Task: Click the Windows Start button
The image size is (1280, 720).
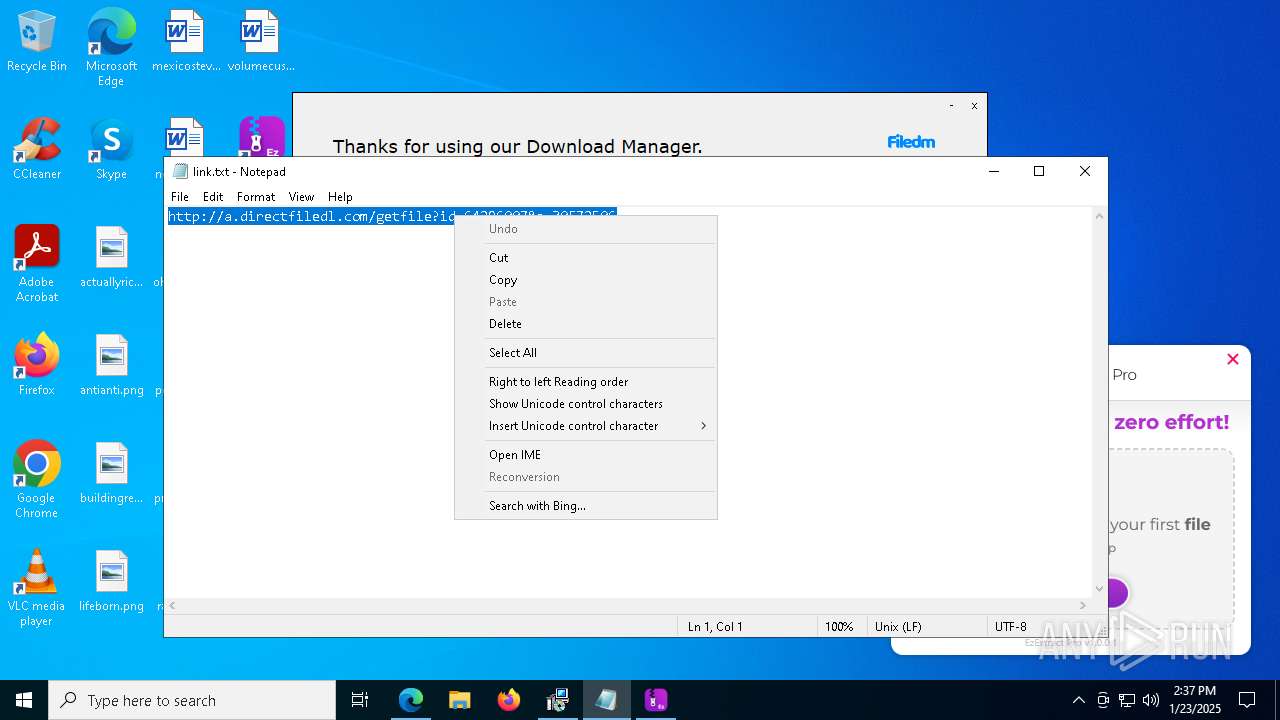Action: pyautogui.click(x=24, y=700)
